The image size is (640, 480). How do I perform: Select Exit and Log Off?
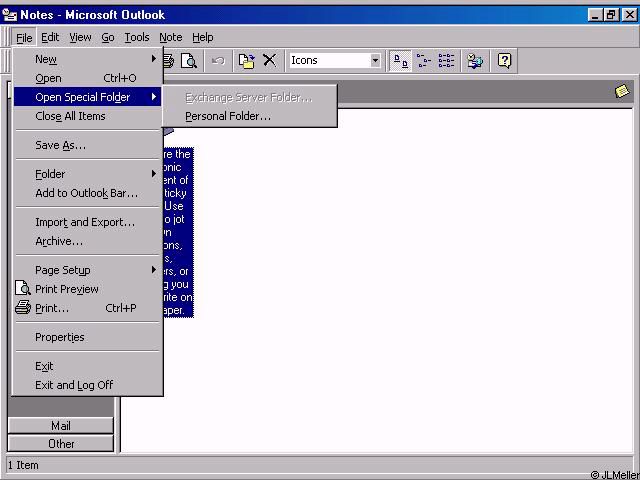tap(87, 385)
